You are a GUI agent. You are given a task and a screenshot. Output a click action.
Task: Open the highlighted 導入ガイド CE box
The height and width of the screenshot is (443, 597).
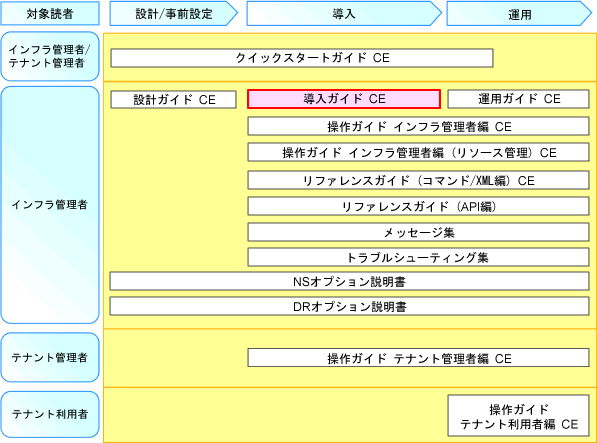pyautogui.click(x=344, y=99)
